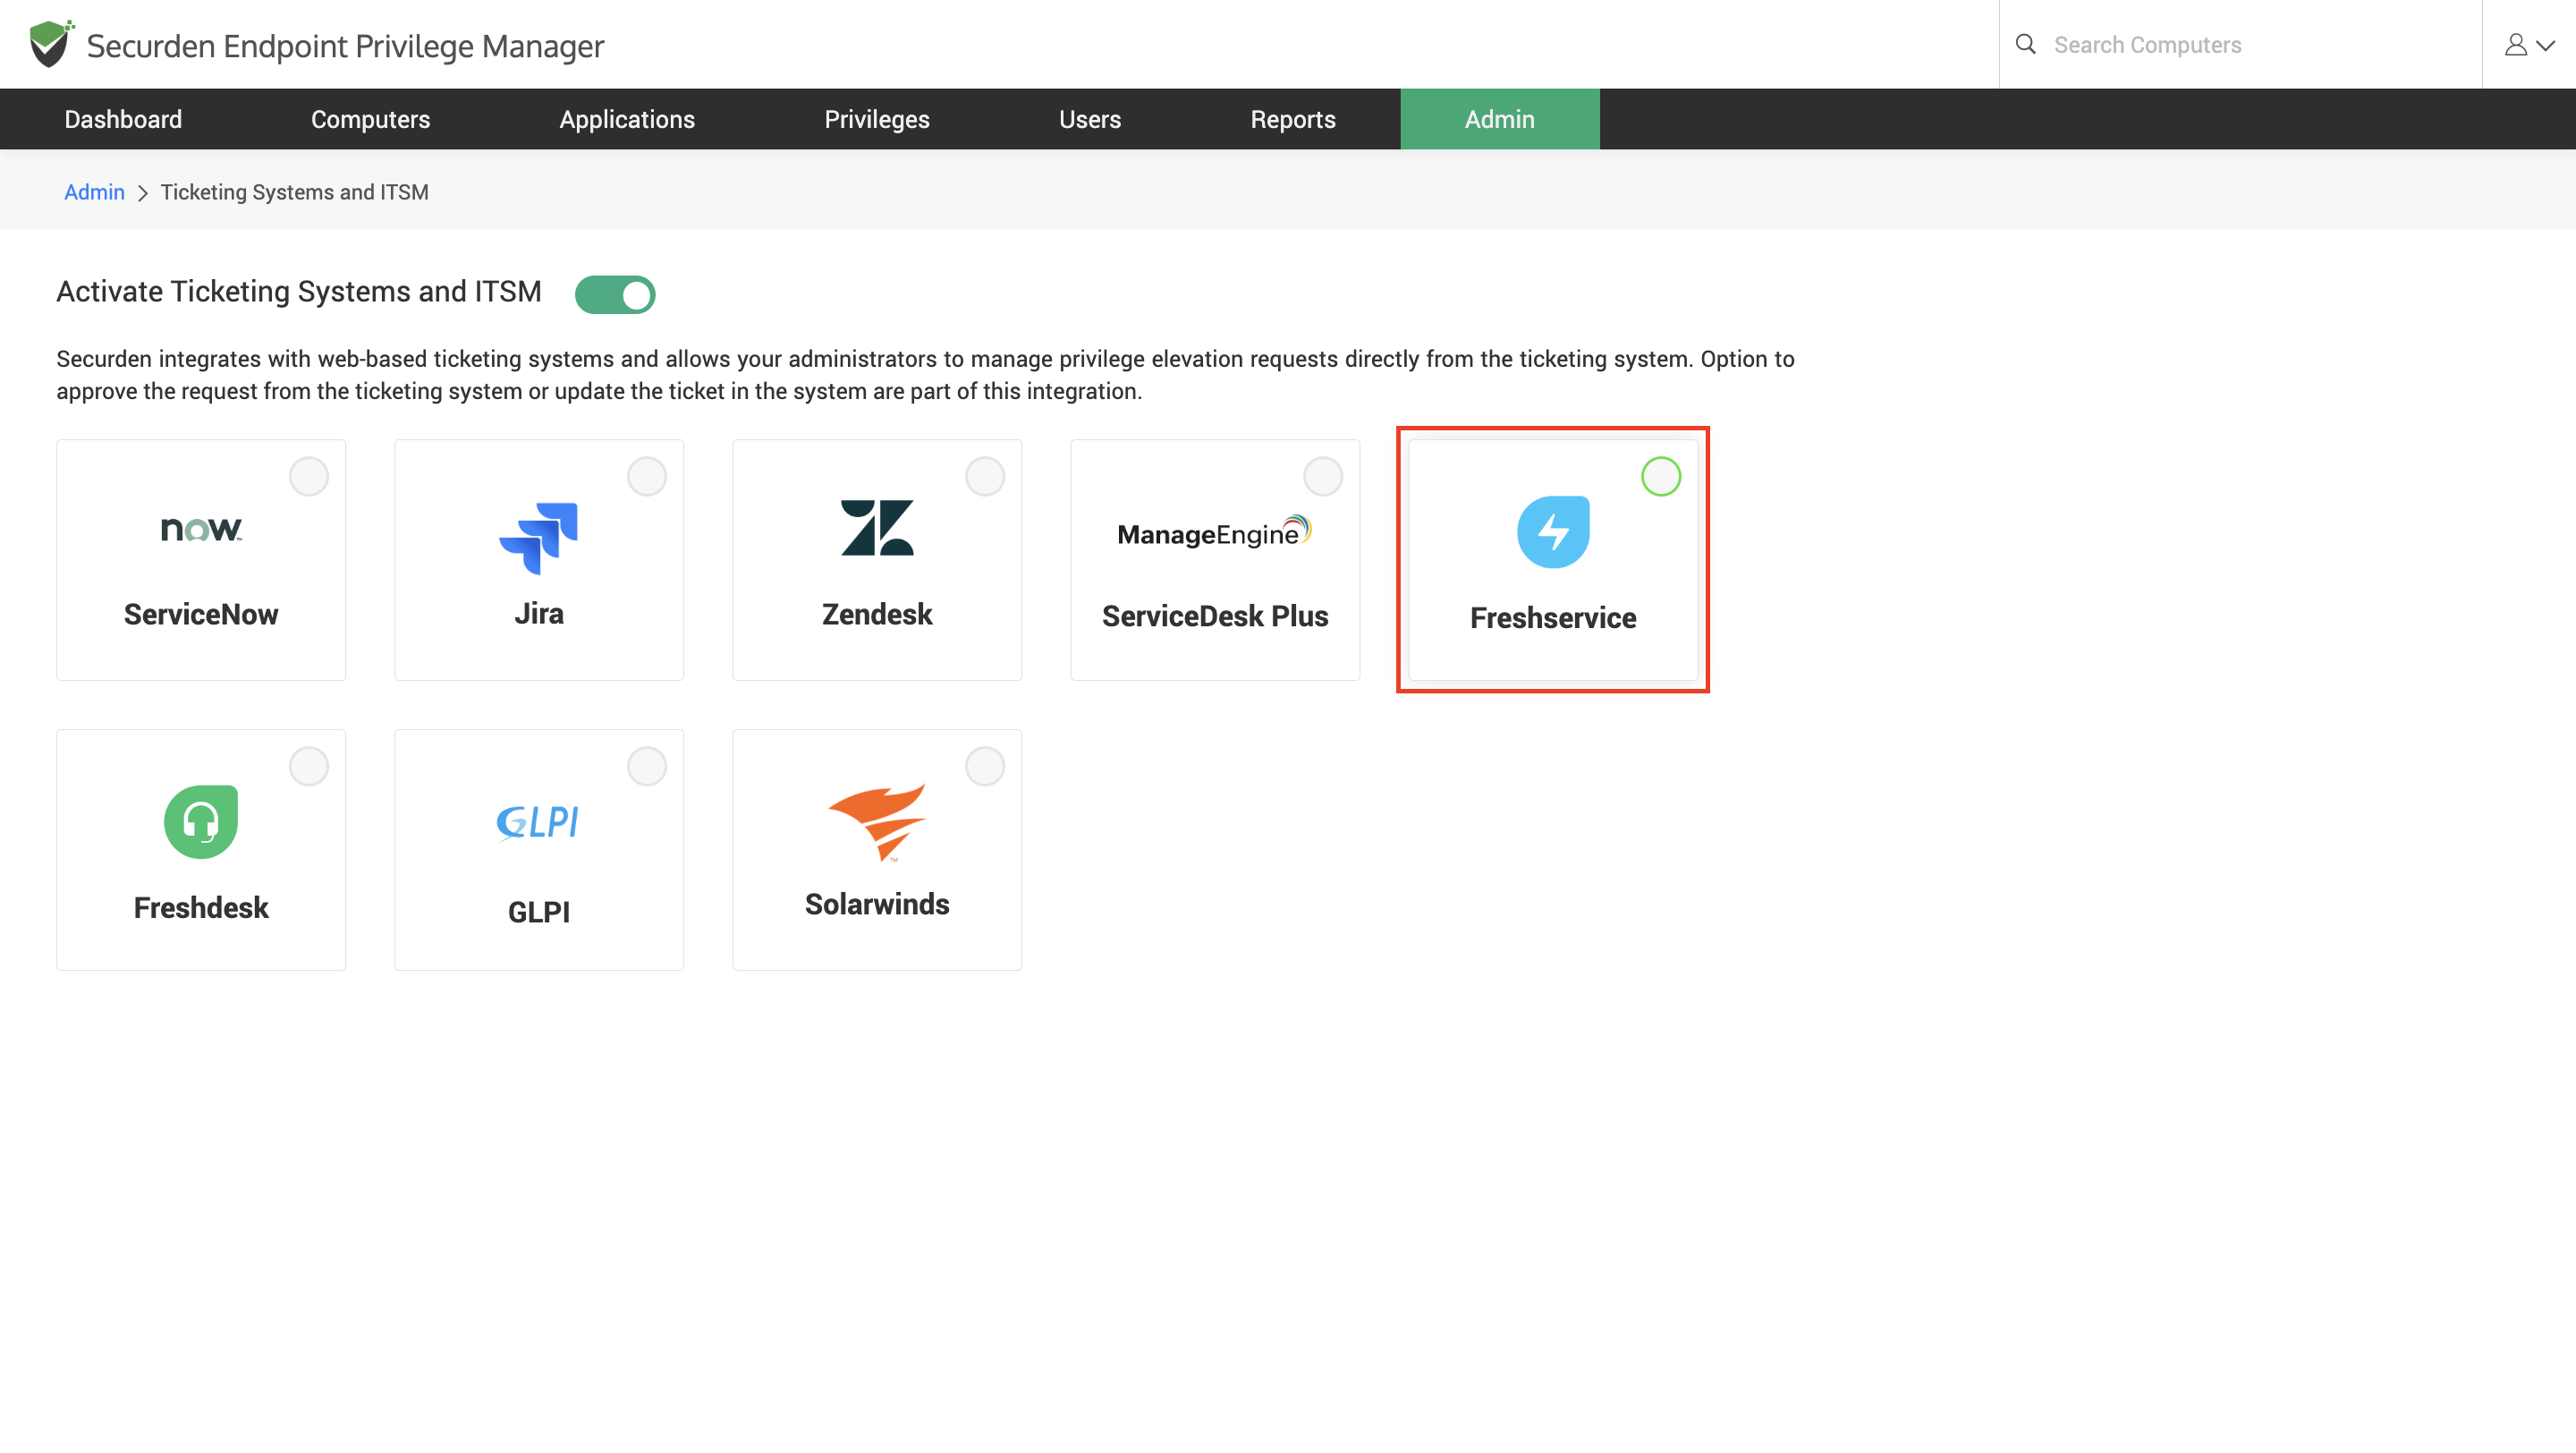Select the GLPI radio button
The height and width of the screenshot is (1453, 2576).
646,766
